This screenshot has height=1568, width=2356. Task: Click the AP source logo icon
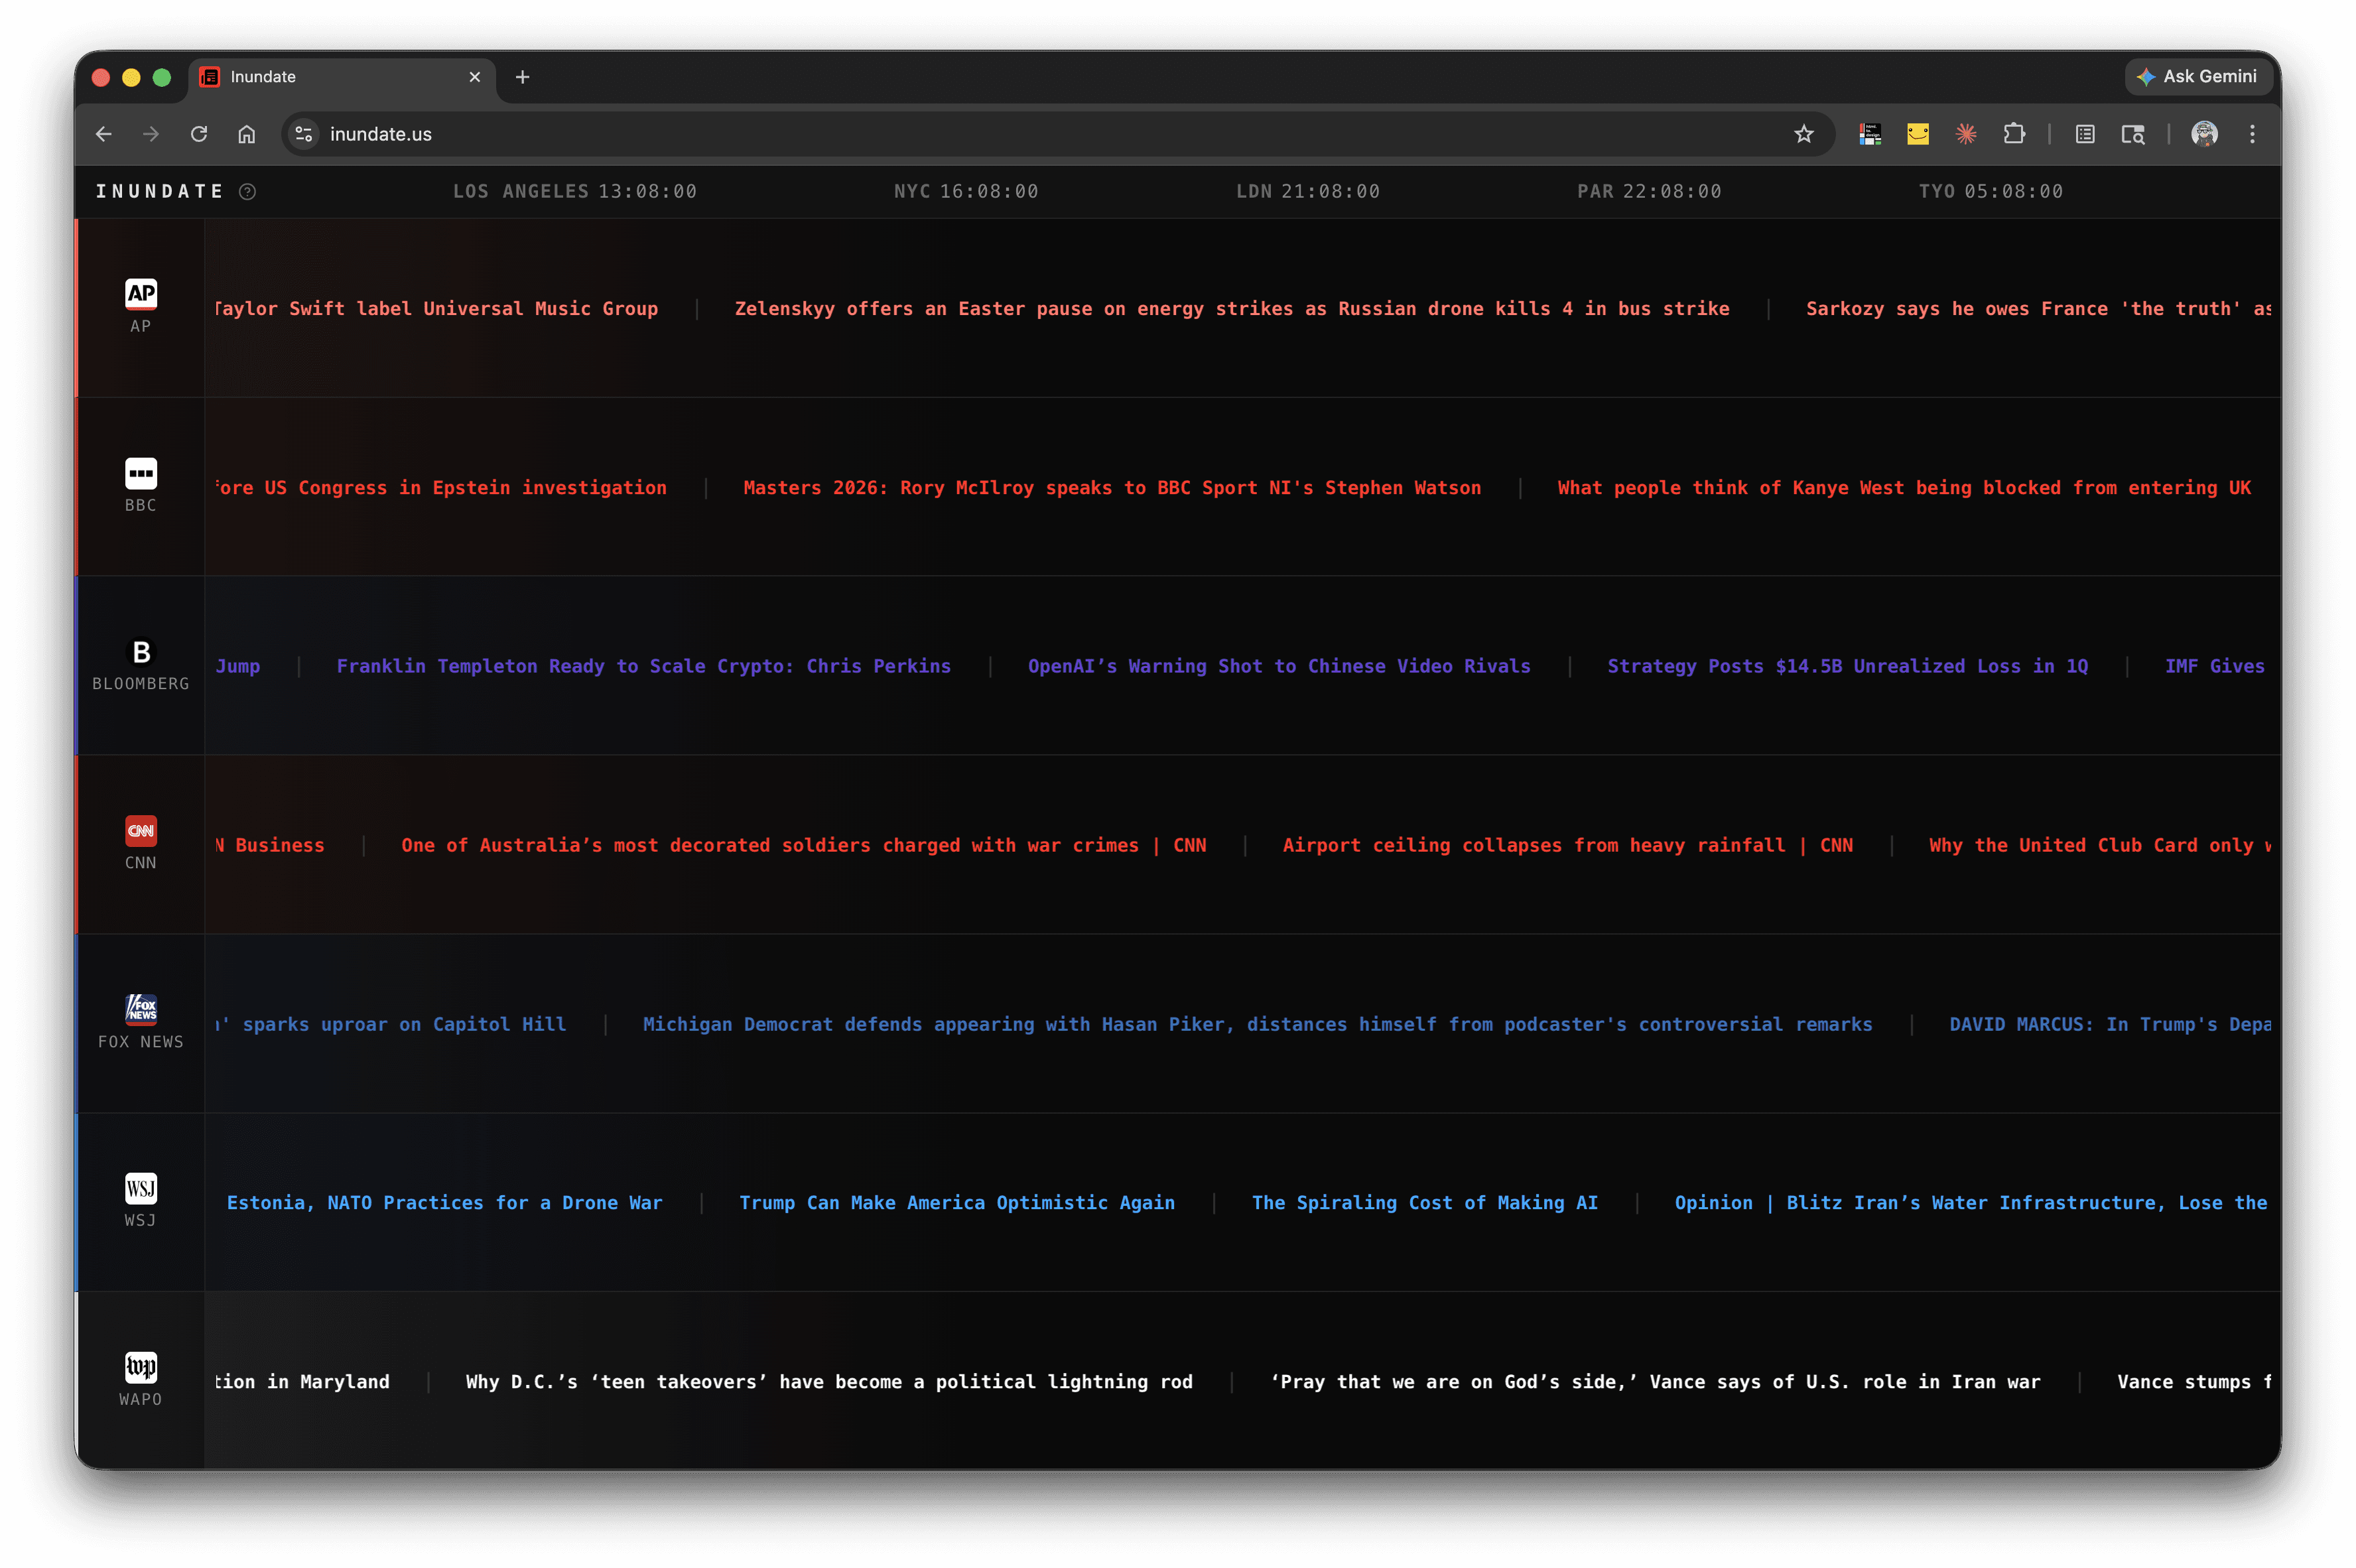pyautogui.click(x=141, y=293)
